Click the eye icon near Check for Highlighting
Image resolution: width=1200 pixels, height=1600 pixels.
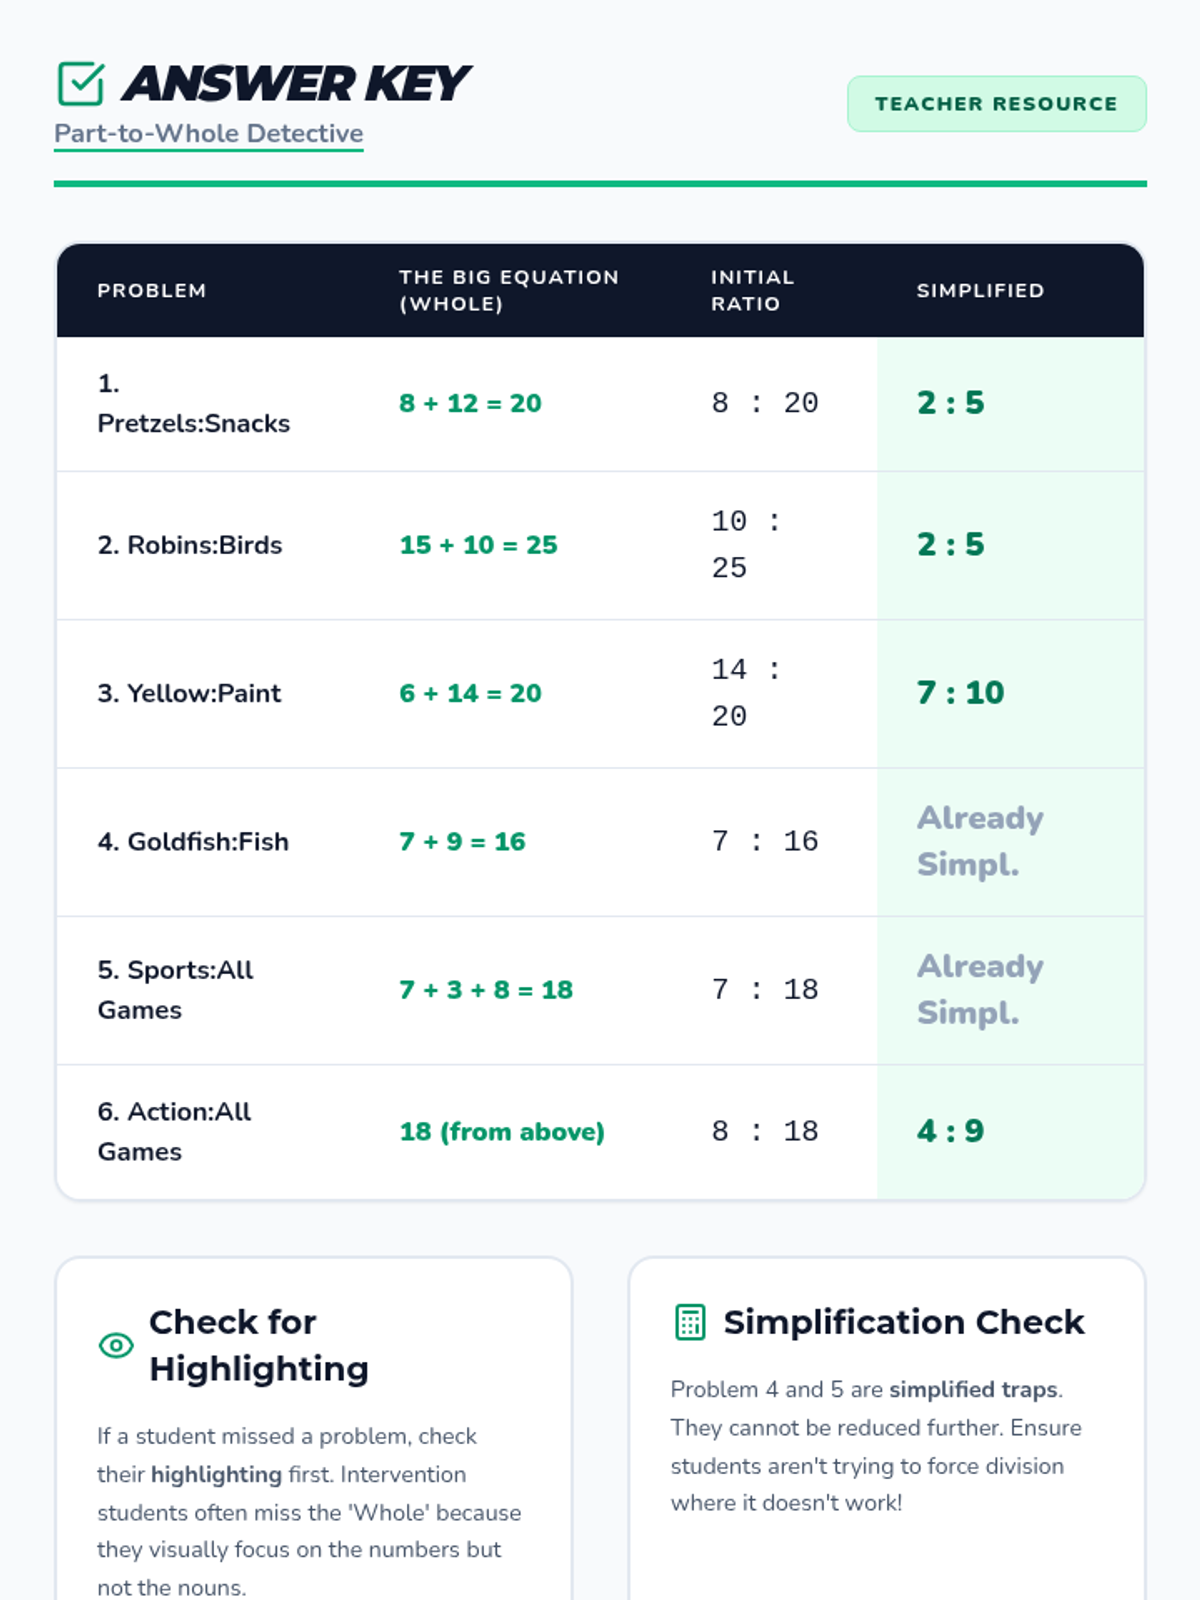click(x=116, y=1345)
